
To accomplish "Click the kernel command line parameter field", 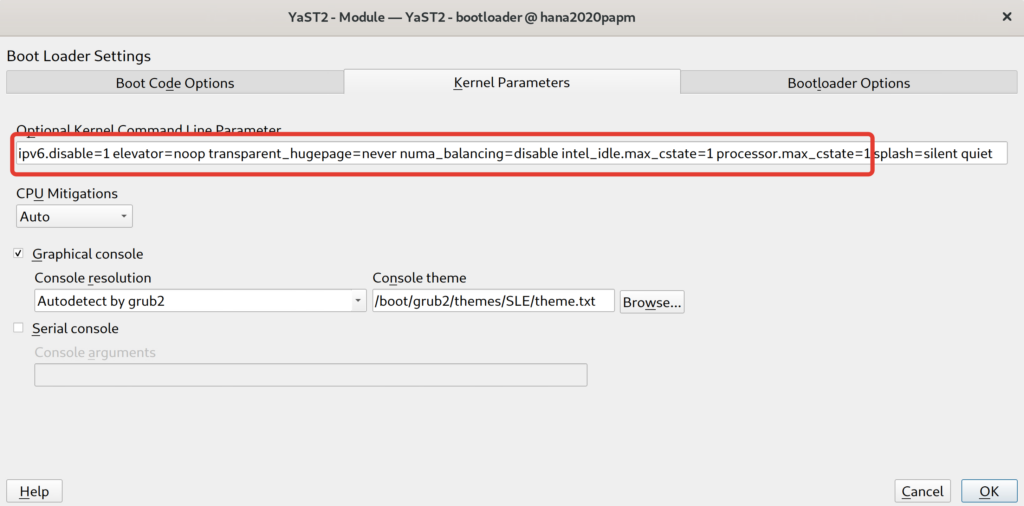I will click(x=511, y=154).
